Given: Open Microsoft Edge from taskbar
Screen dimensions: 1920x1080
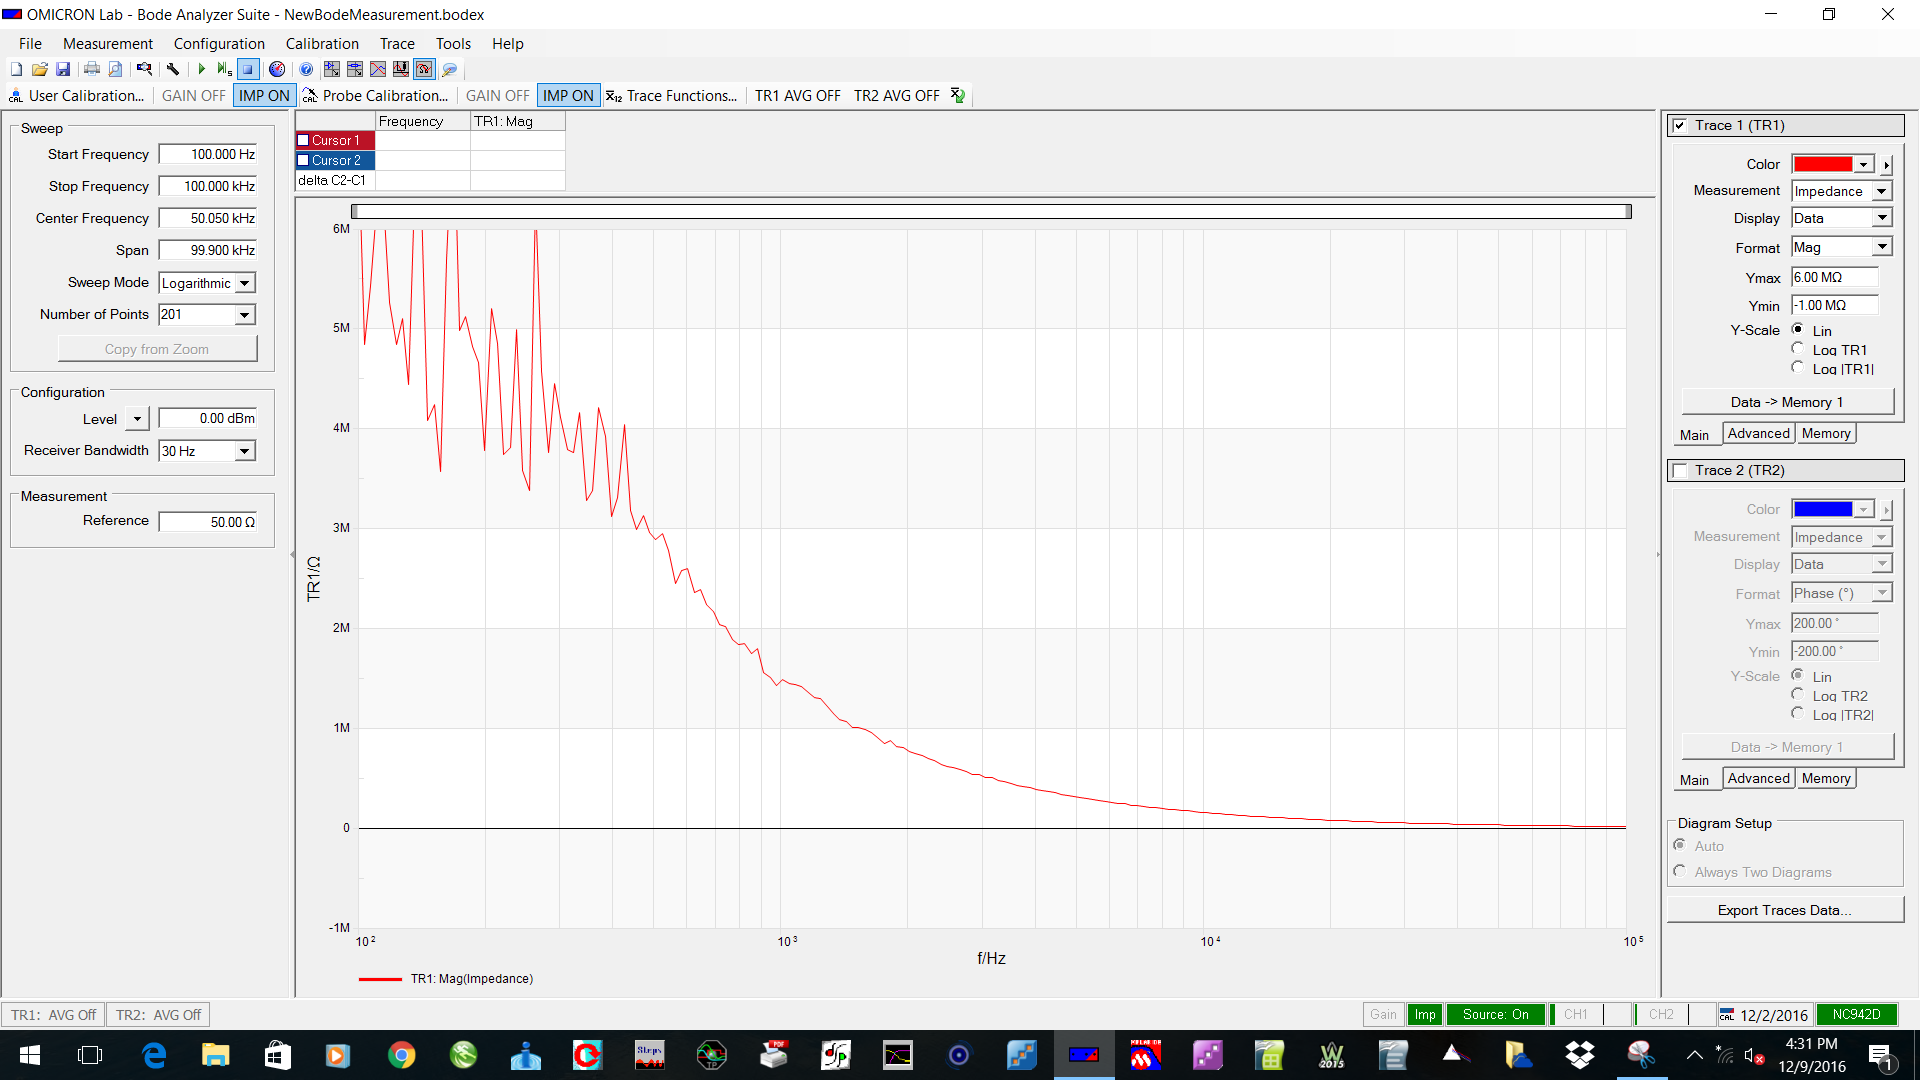Looking at the screenshot, I should [154, 1055].
